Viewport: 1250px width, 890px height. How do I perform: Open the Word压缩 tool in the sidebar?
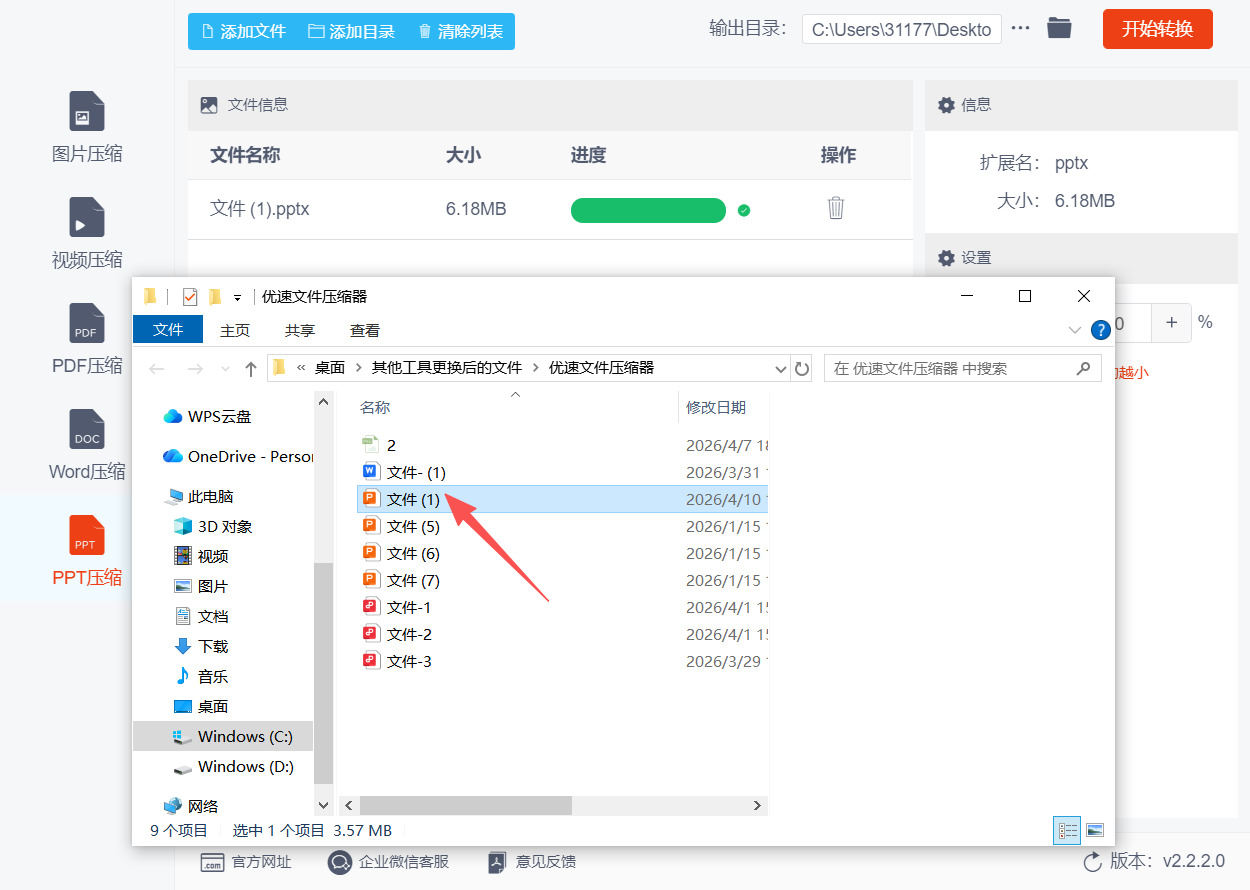pyautogui.click(x=87, y=445)
